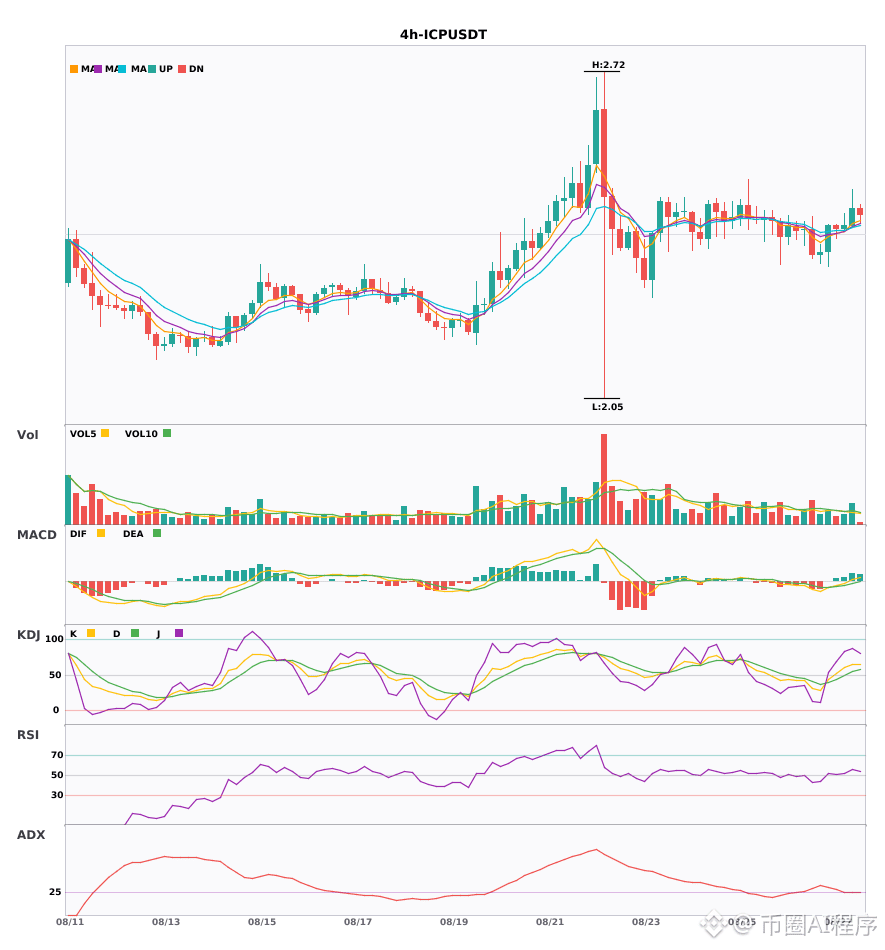This screenshot has width=885, height=950.
Task: Select the MACD panel label
Action: tap(36, 535)
